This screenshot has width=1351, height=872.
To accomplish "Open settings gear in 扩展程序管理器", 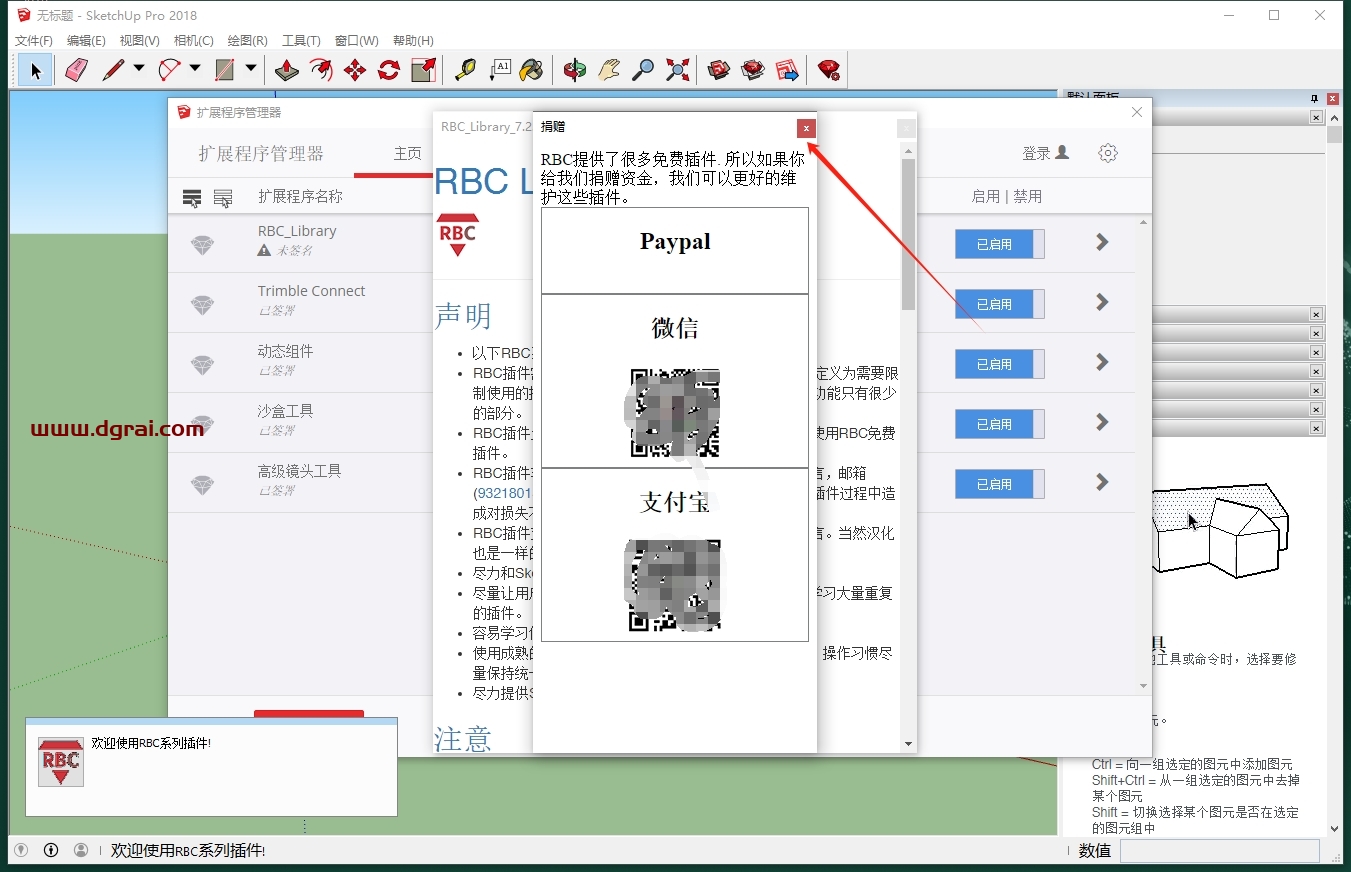I will pyautogui.click(x=1107, y=153).
